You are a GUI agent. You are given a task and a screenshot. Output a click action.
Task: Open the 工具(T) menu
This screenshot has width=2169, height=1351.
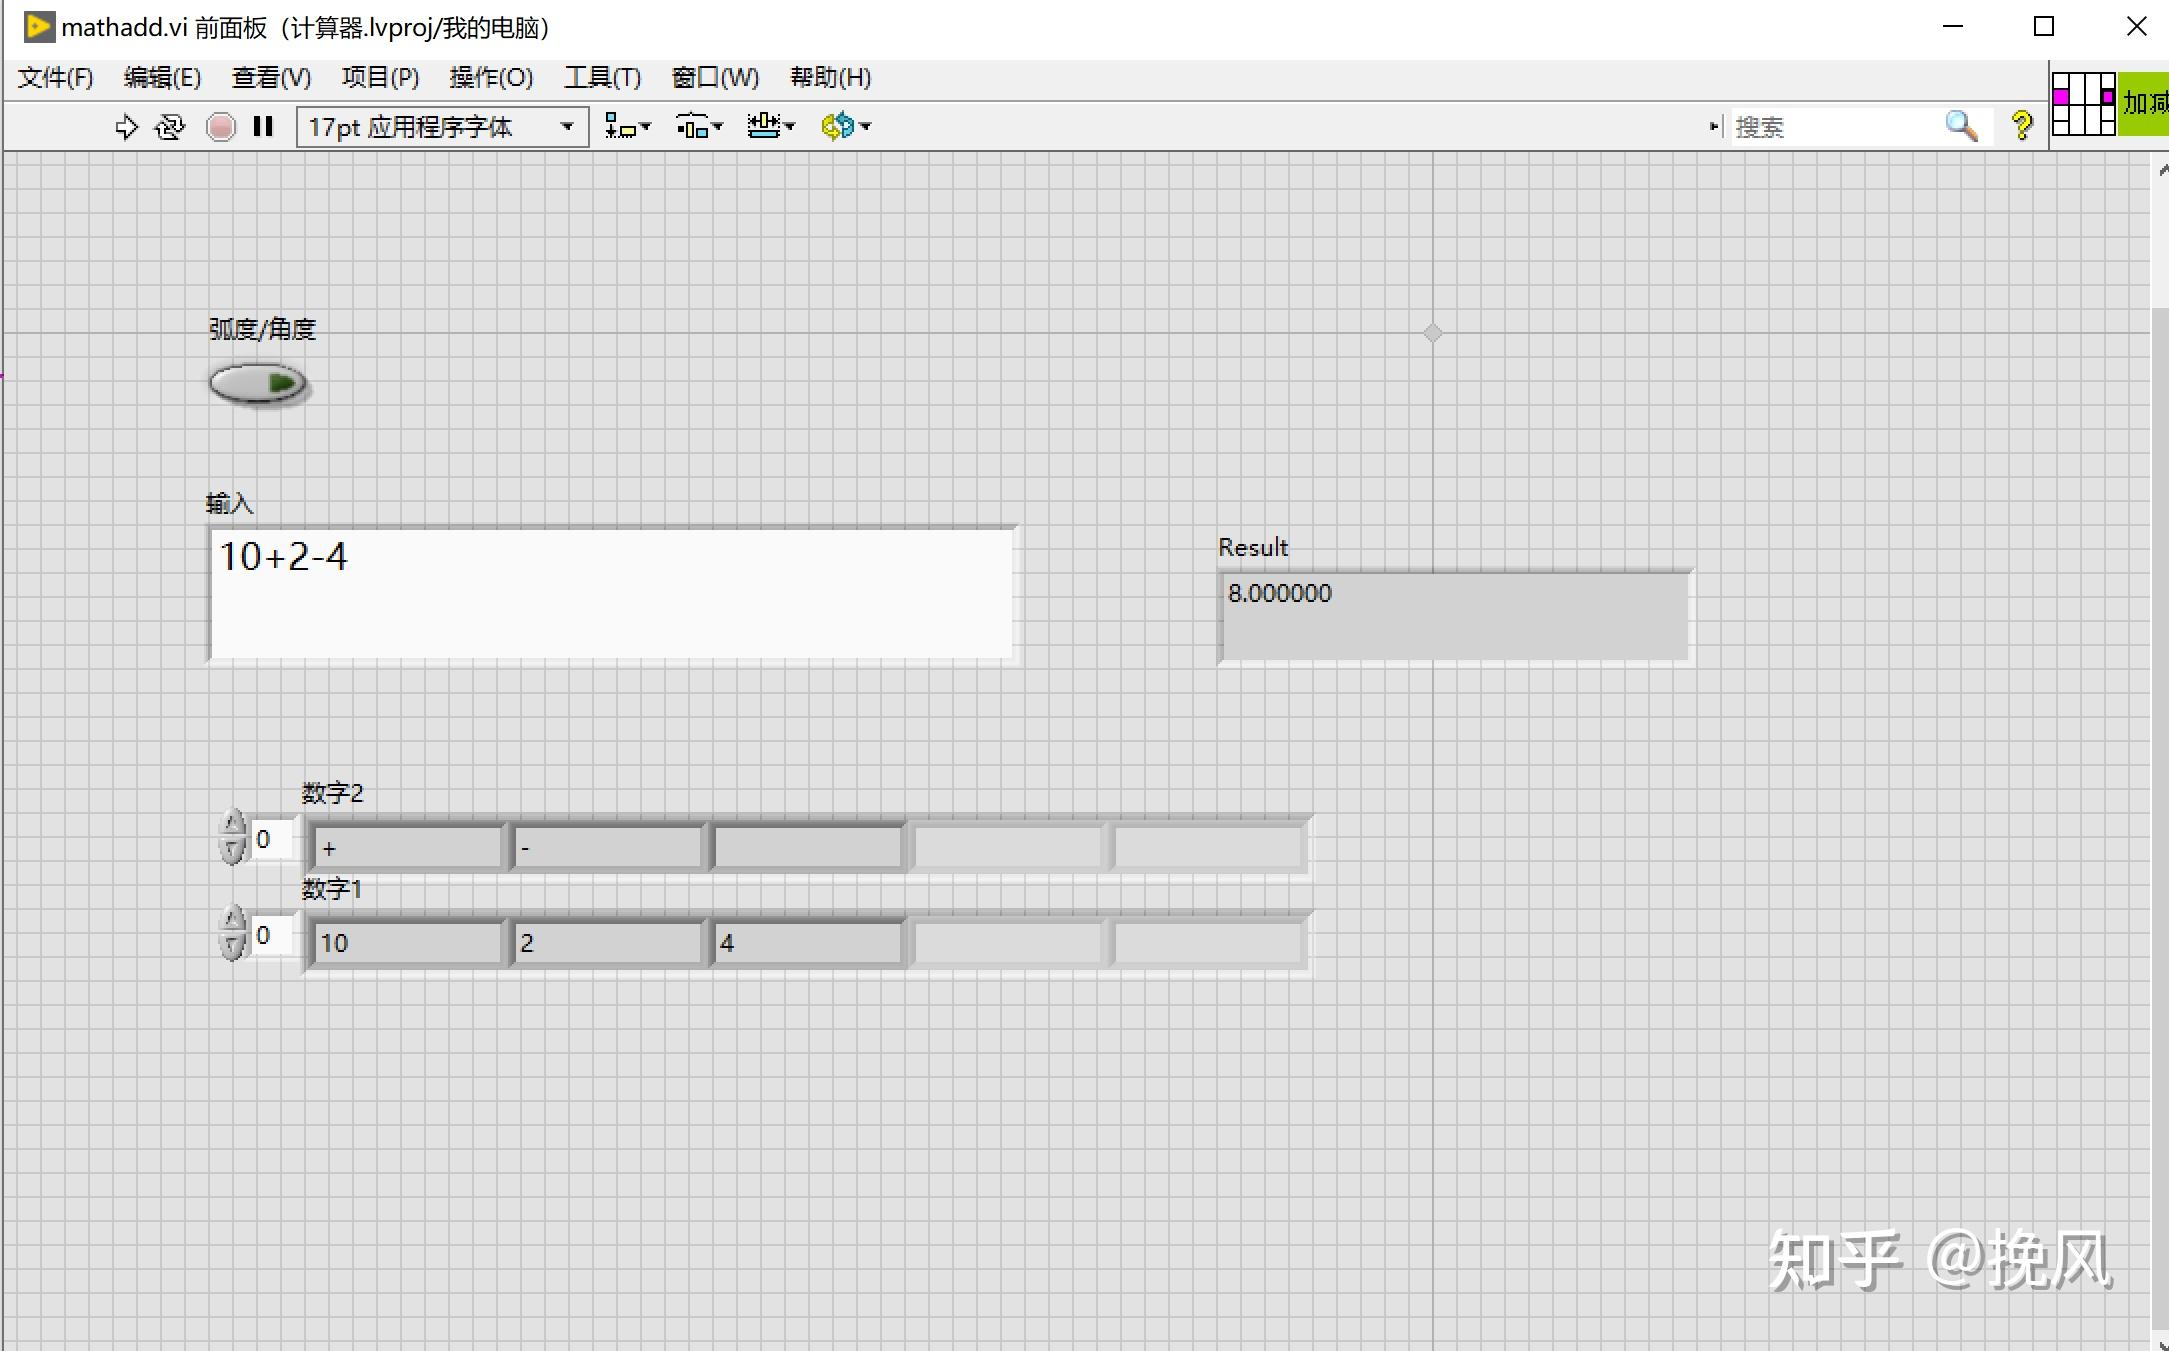pyautogui.click(x=601, y=78)
